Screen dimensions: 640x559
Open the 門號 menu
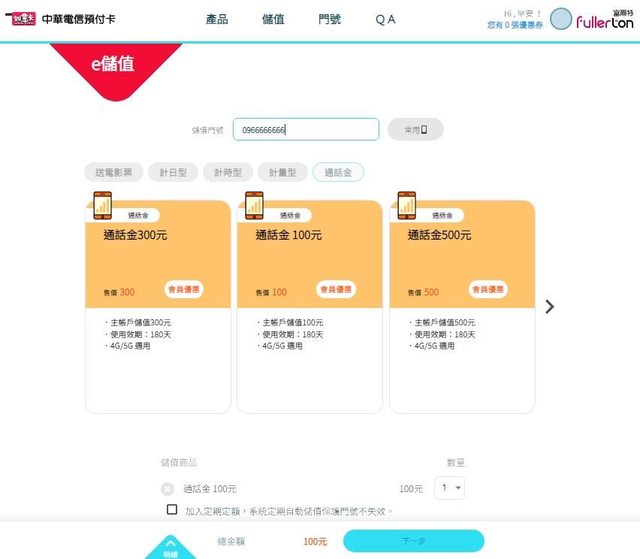(329, 20)
